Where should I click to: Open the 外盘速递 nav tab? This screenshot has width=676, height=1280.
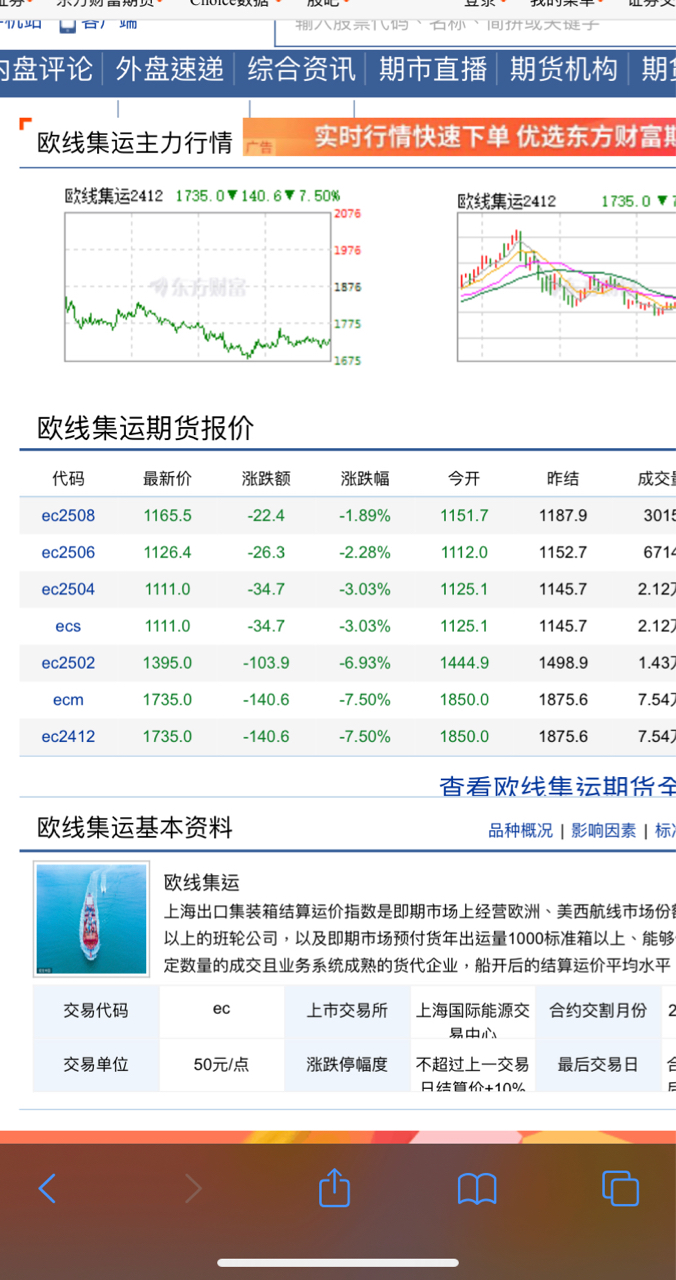pyautogui.click(x=170, y=69)
